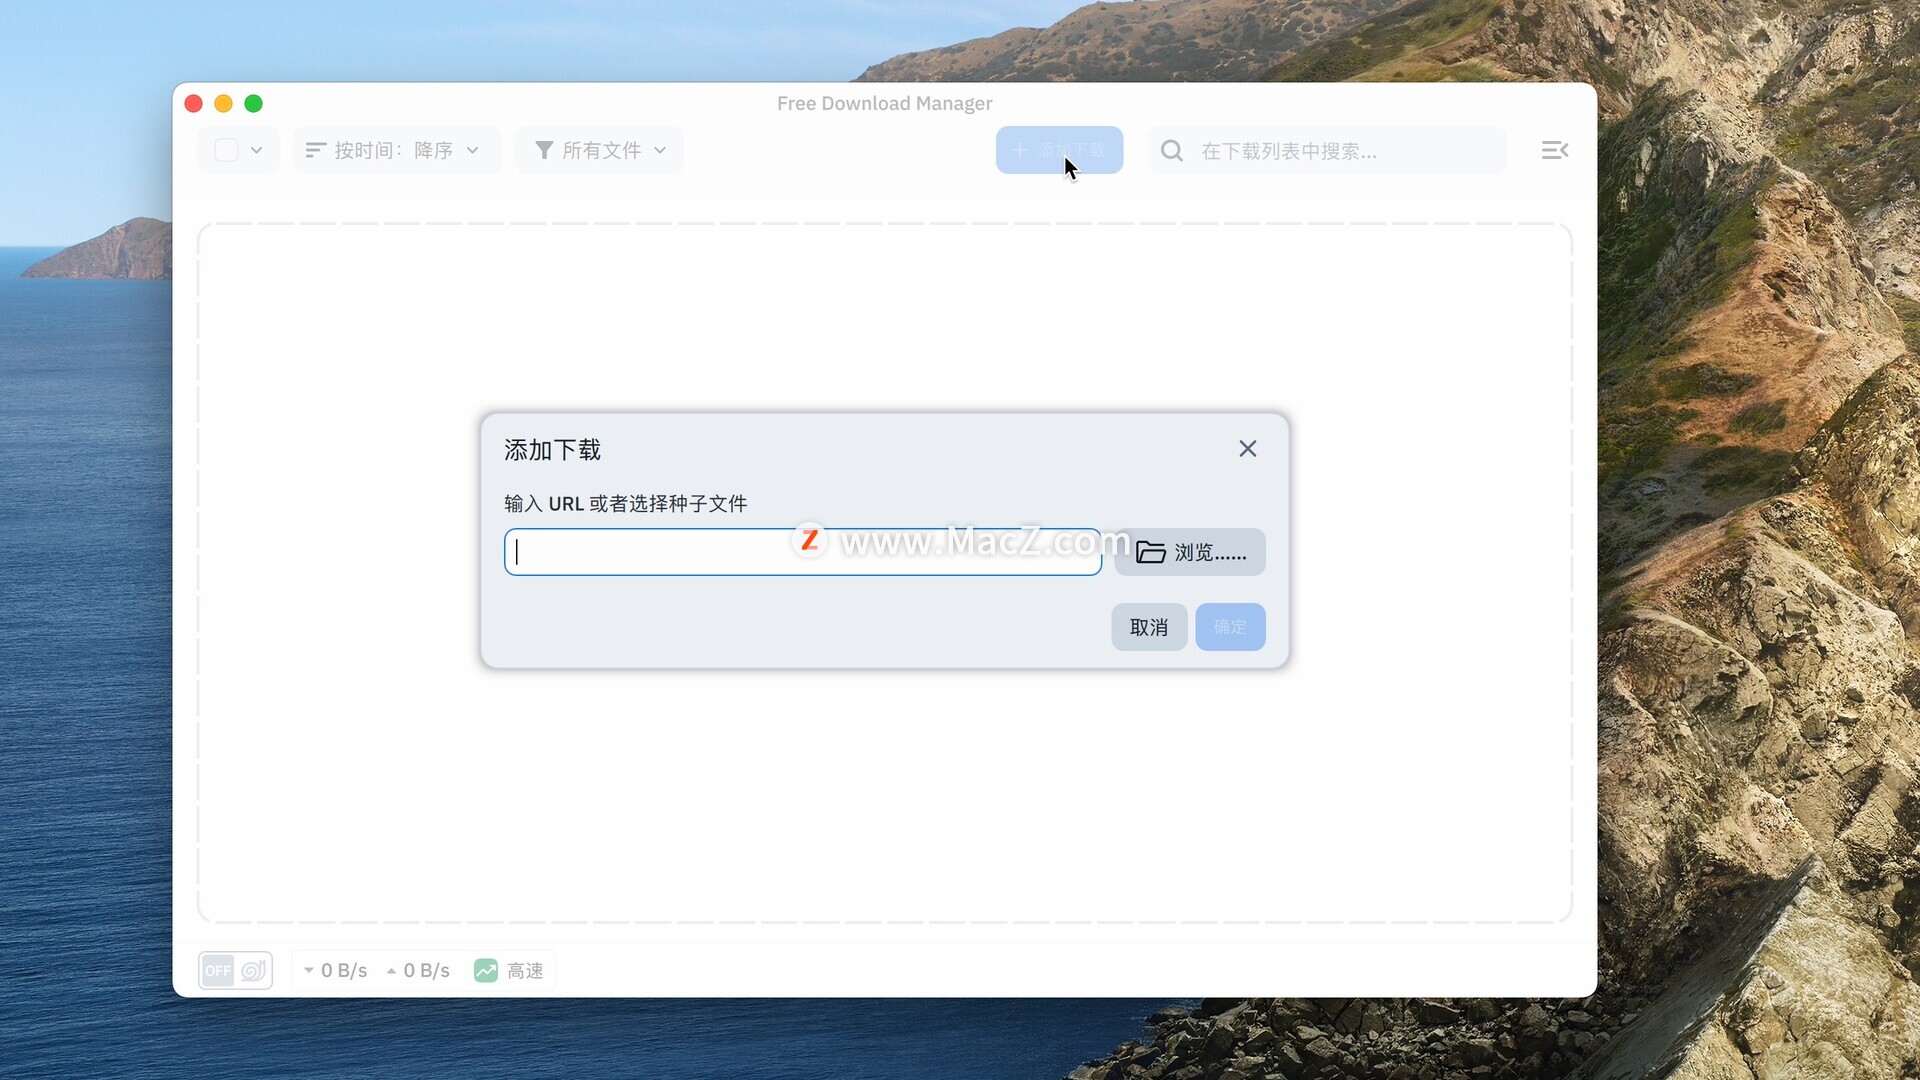The width and height of the screenshot is (1920, 1080).
Task: Click the green high-speed chart icon
Action: click(x=486, y=970)
